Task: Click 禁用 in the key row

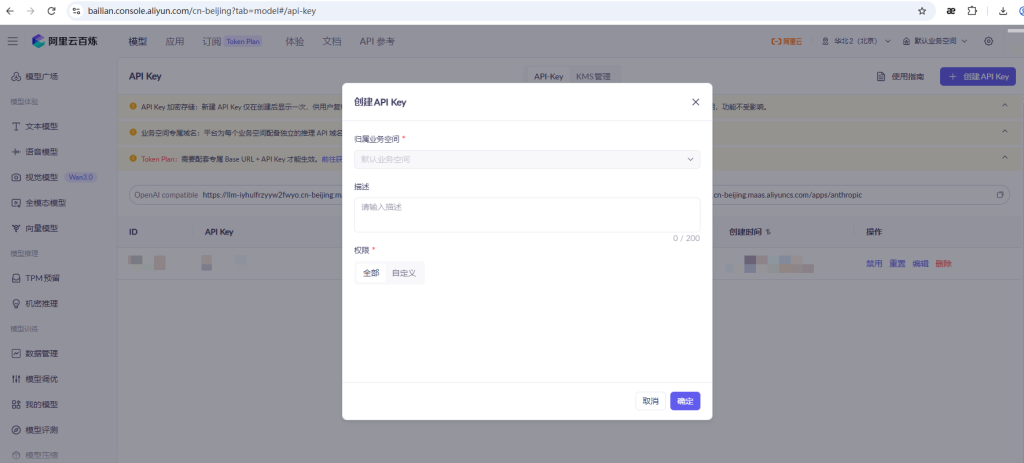Action: point(874,263)
